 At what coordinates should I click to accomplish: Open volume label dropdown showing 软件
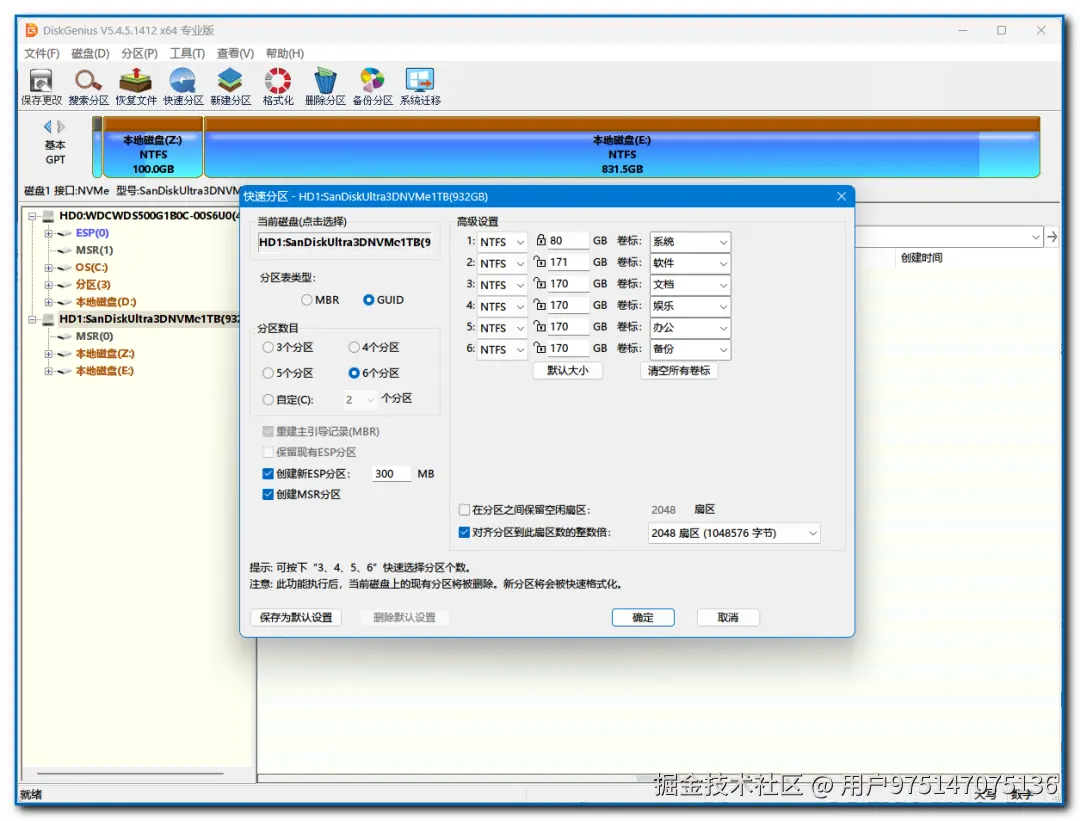coord(690,263)
